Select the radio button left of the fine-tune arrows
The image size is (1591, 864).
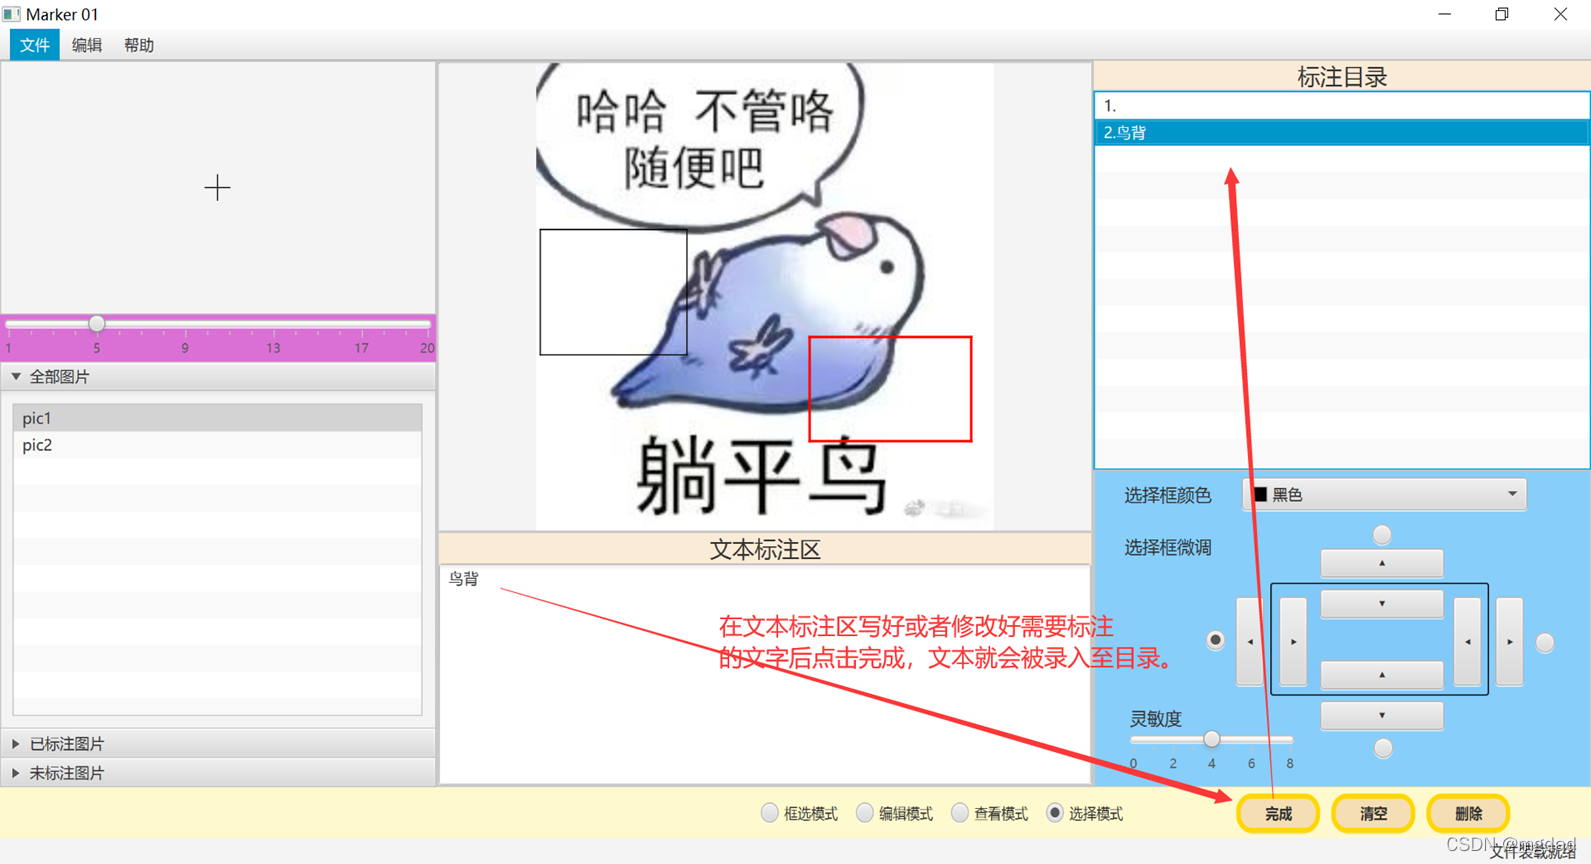coord(1215,640)
